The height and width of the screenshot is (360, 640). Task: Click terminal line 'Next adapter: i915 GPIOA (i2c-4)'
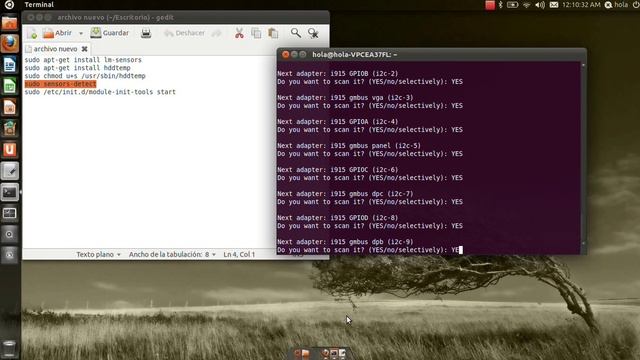coord(338,122)
